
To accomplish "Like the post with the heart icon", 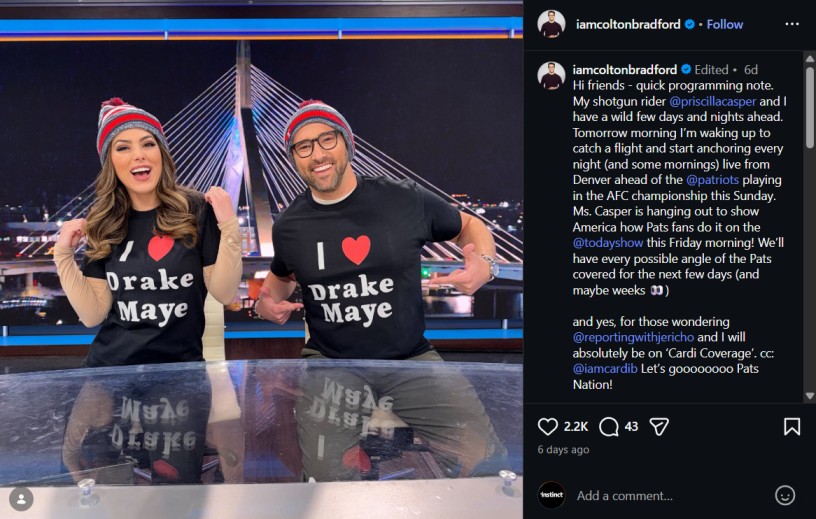I will pyautogui.click(x=547, y=427).
